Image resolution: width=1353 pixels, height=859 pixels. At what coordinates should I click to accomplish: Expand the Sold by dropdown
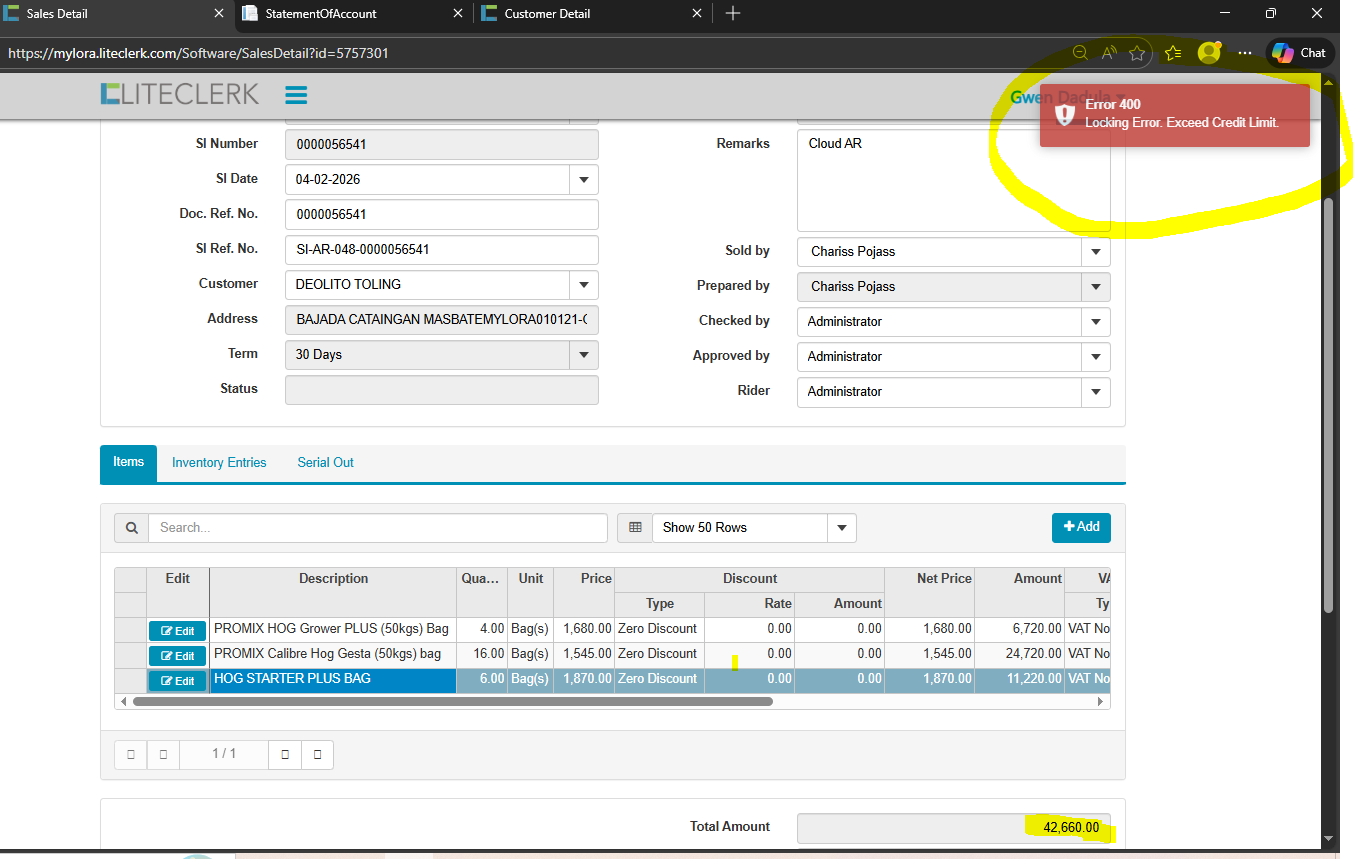click(1096, 252)
